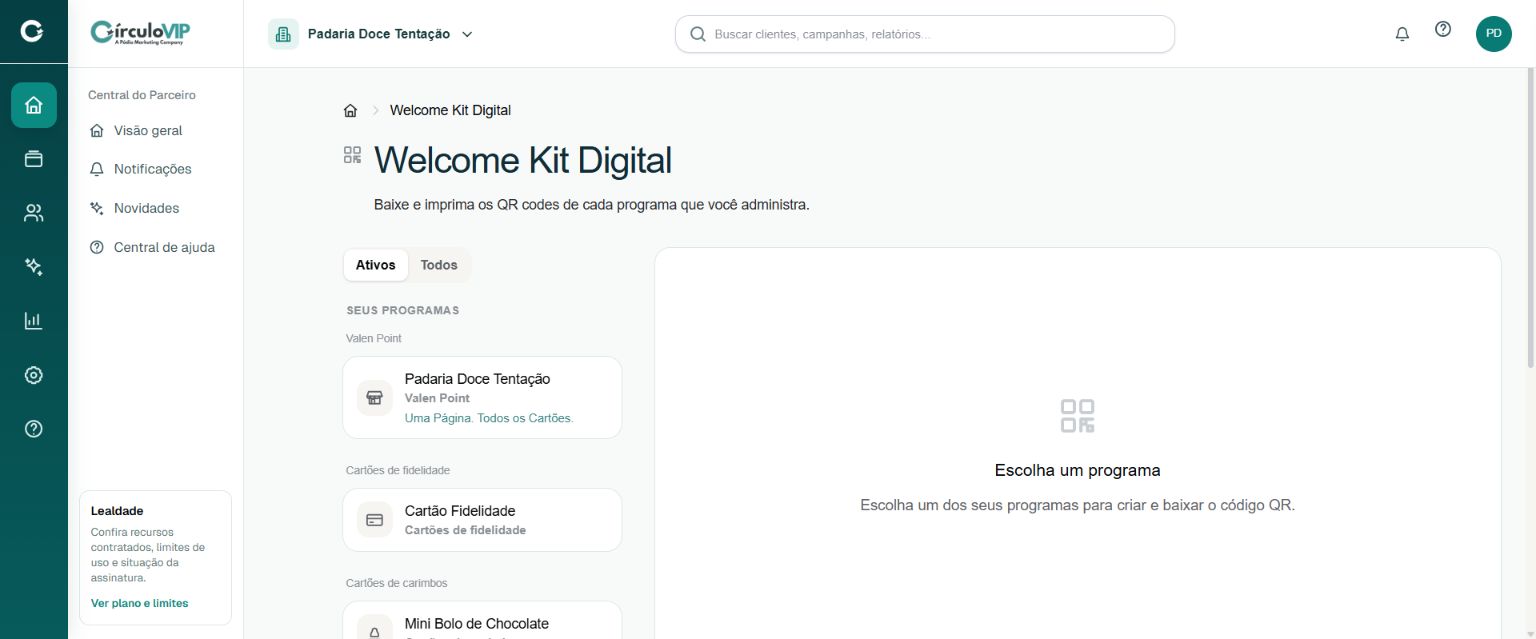Switch to the Todos tab
Image resolution: width=1536 pixels, height=639 pixels.
[x=439, y=265]
